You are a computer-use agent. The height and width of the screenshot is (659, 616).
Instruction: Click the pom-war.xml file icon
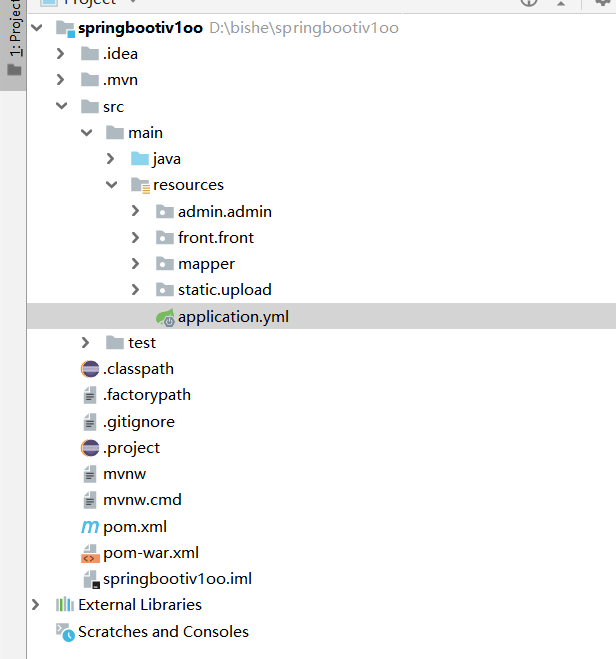click(90, 553)
